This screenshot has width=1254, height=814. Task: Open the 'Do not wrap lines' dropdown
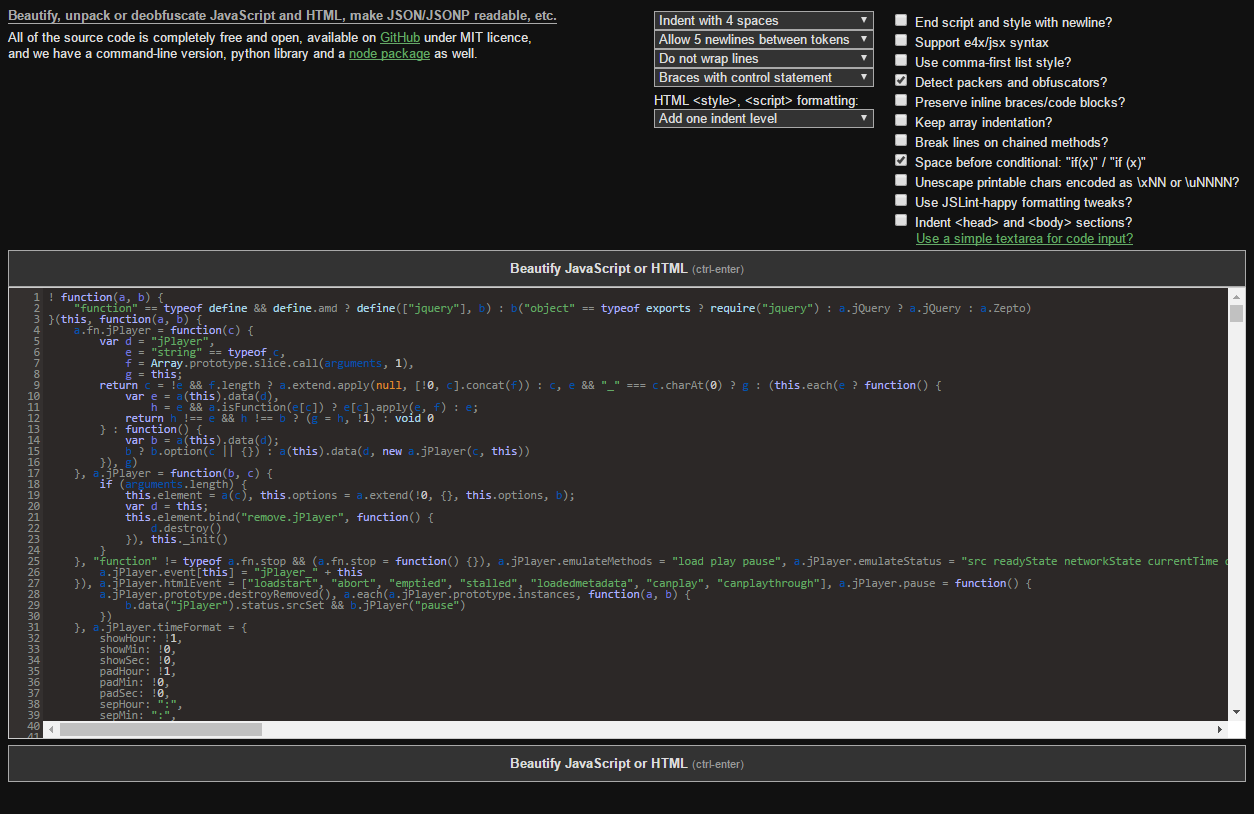(764, 59)
